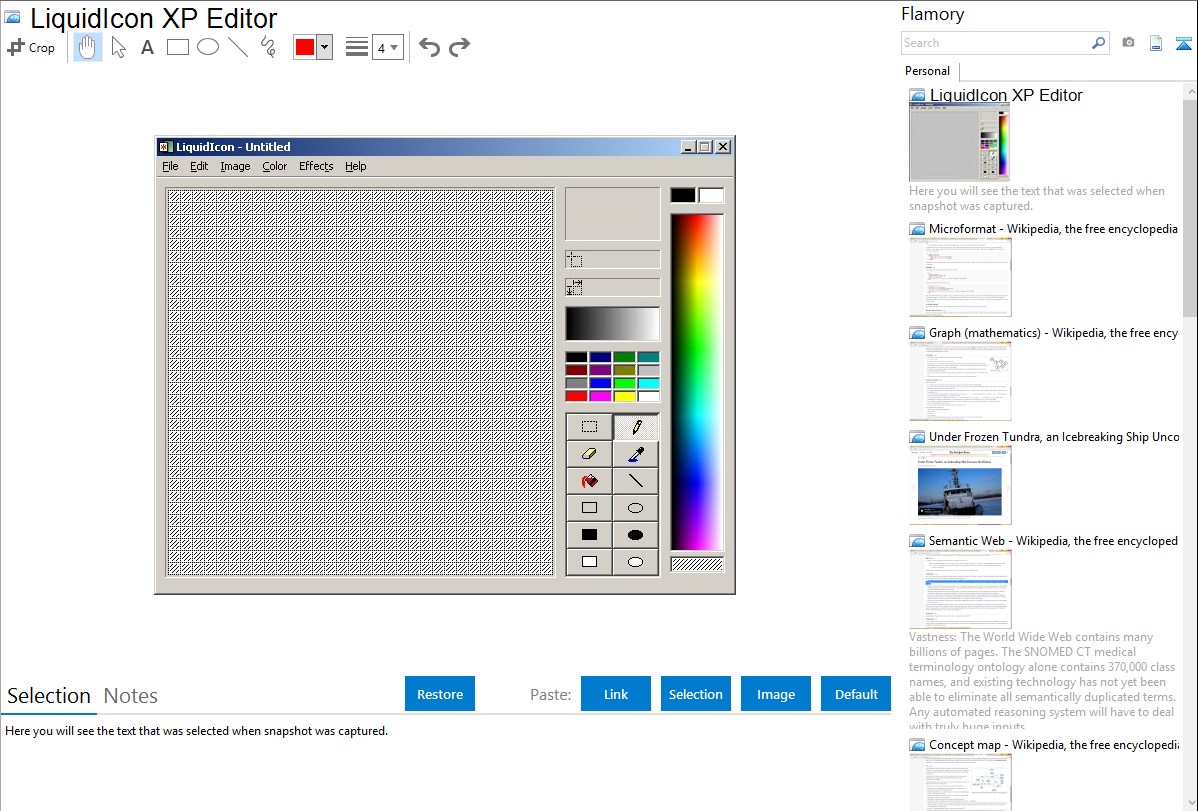Screen dimensions: 1198x811
Task: Select the freehand squiggle drawing tool
Action: tap(268, 47)
